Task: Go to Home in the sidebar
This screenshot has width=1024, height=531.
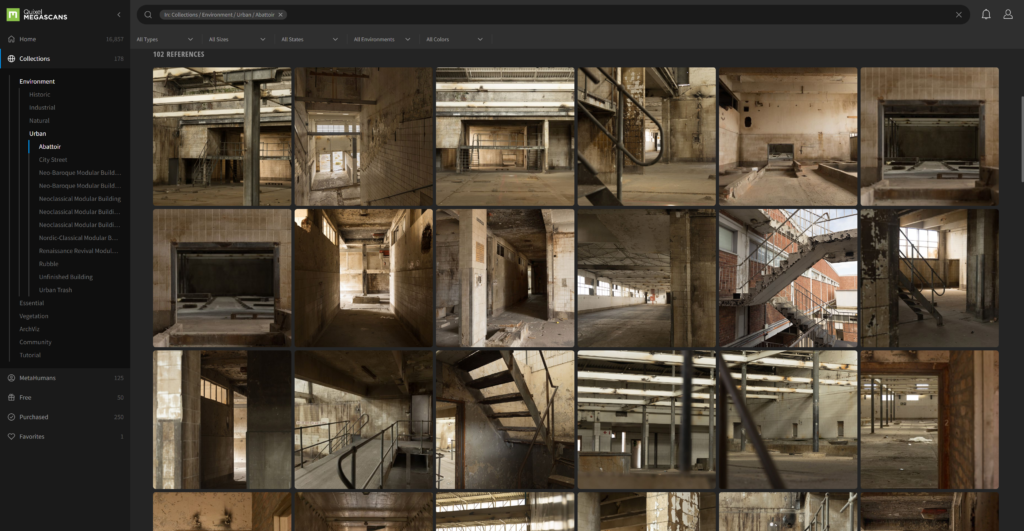Action: click(27, 39)
